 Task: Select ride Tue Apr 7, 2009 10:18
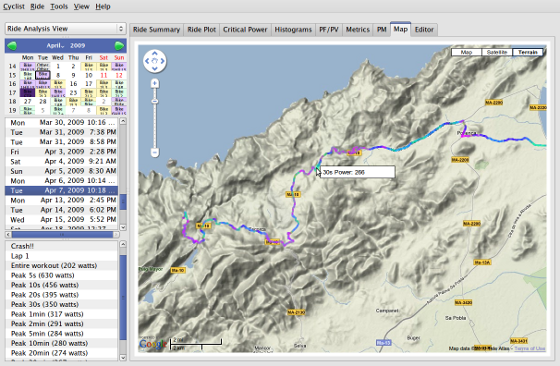(61, 190)
